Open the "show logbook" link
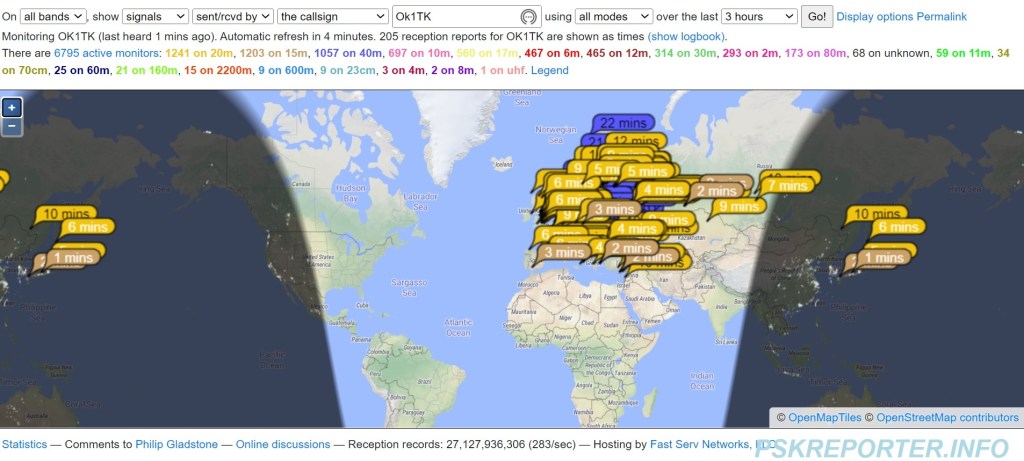 [687, 36]
